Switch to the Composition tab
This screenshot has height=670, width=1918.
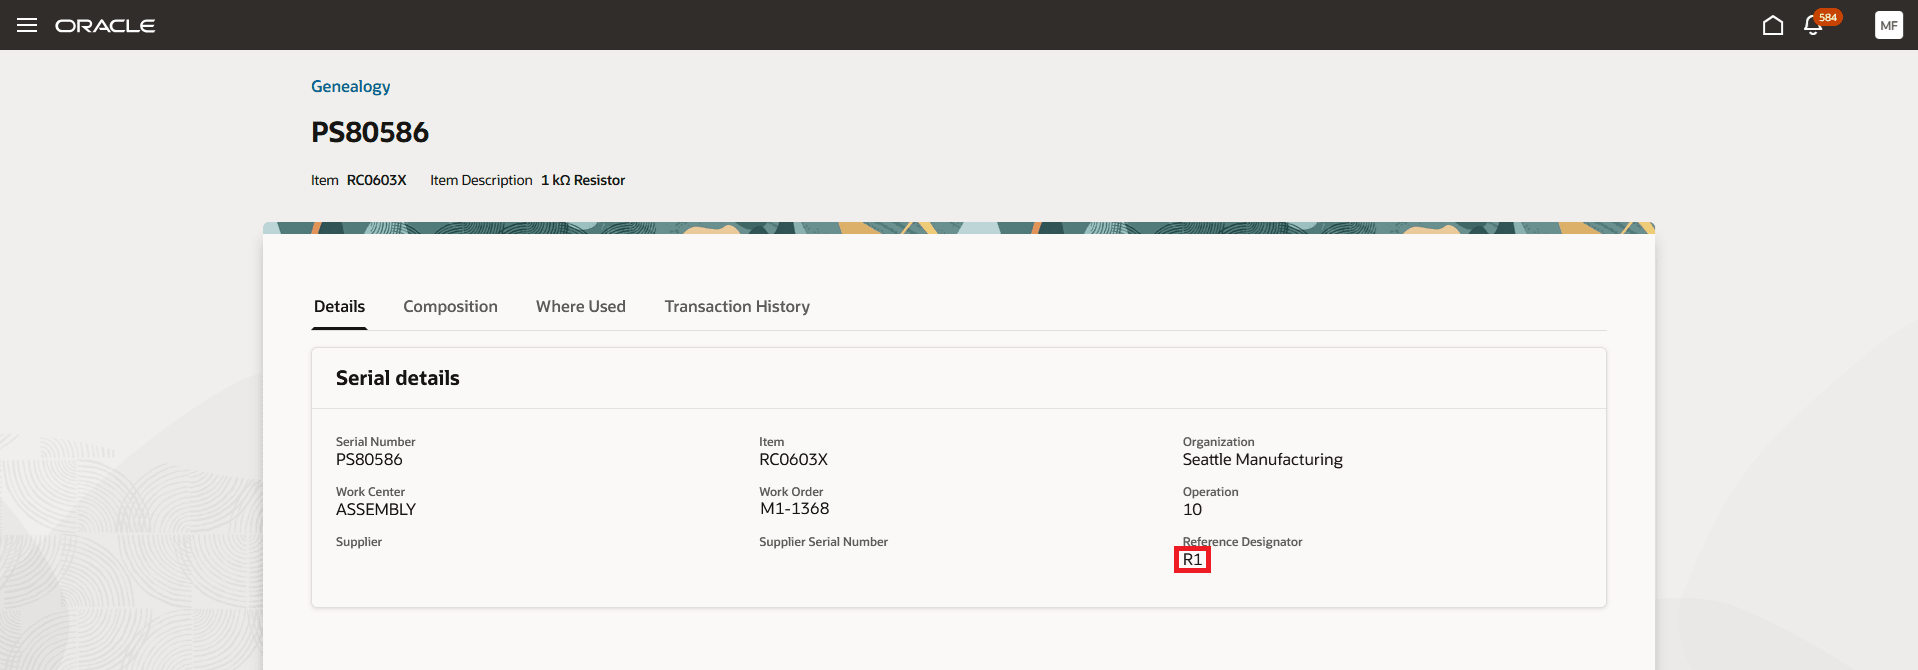(450, 307)
